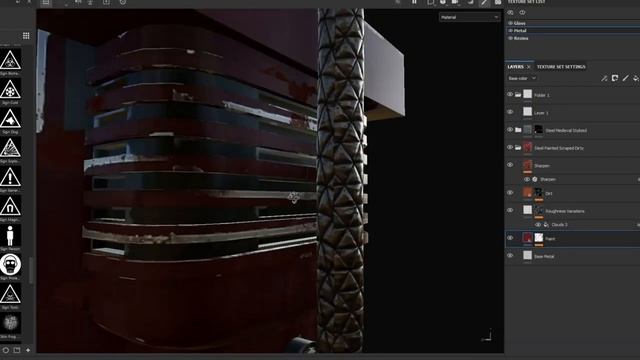Select the Dirt layer mask thumbnail

click(539, 192)
